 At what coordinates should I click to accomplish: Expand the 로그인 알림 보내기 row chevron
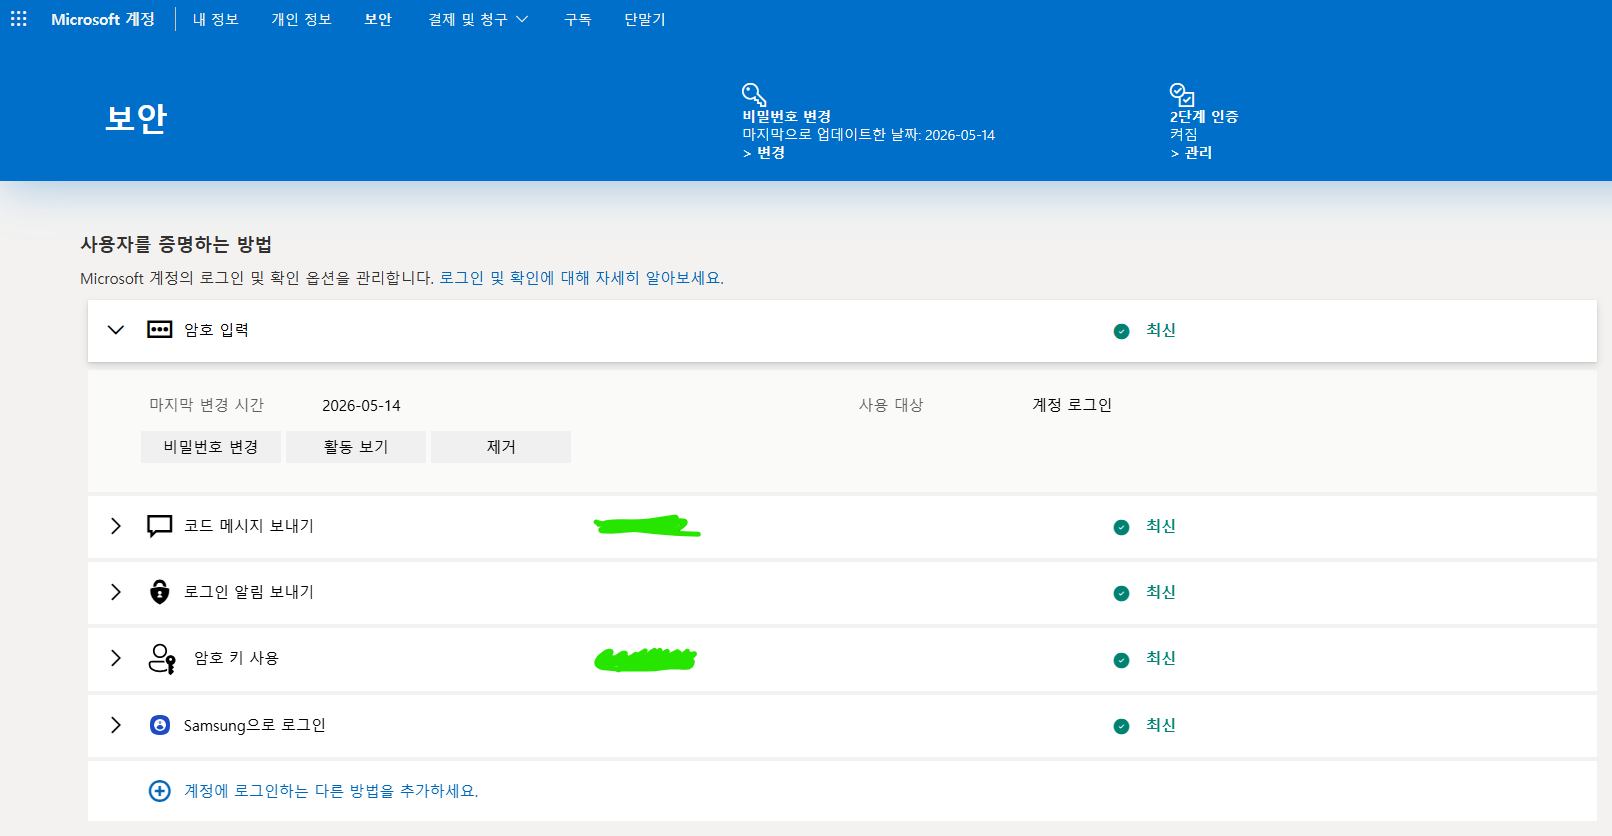click(116, 592)
